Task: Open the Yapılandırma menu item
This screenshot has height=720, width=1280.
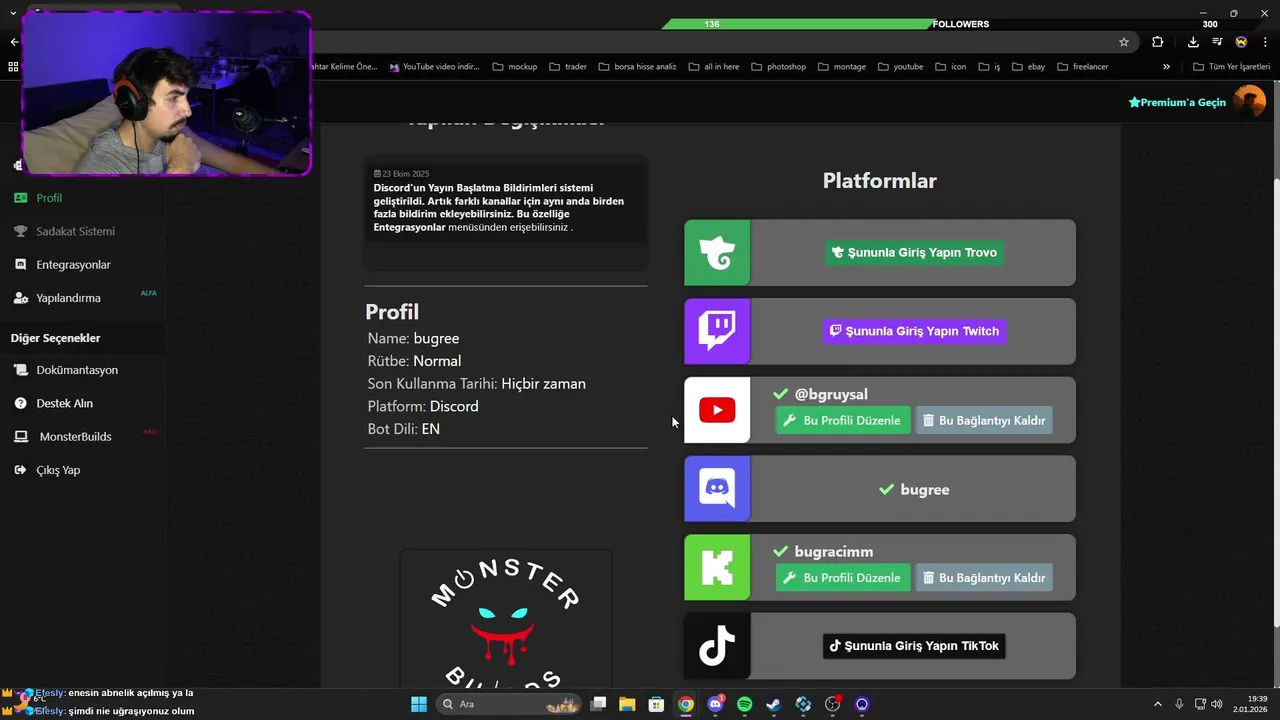Action: click(68, 298)
